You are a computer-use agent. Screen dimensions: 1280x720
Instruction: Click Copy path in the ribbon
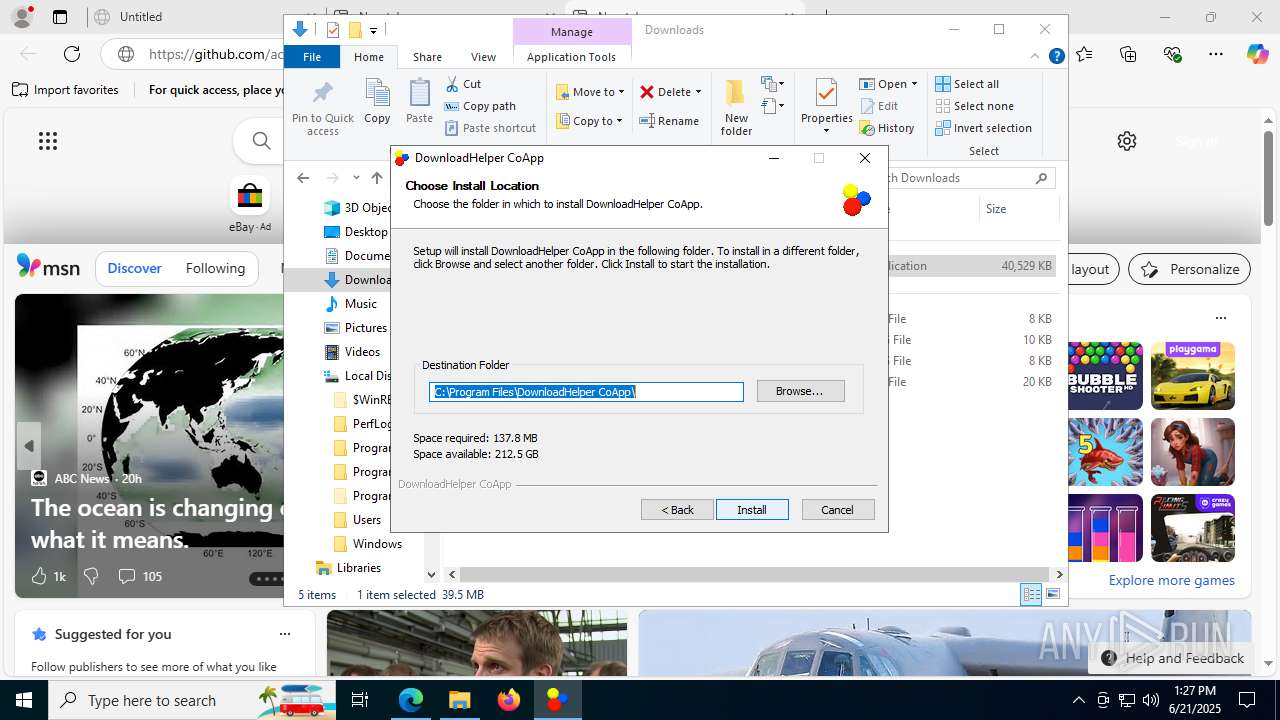point(480,106)
